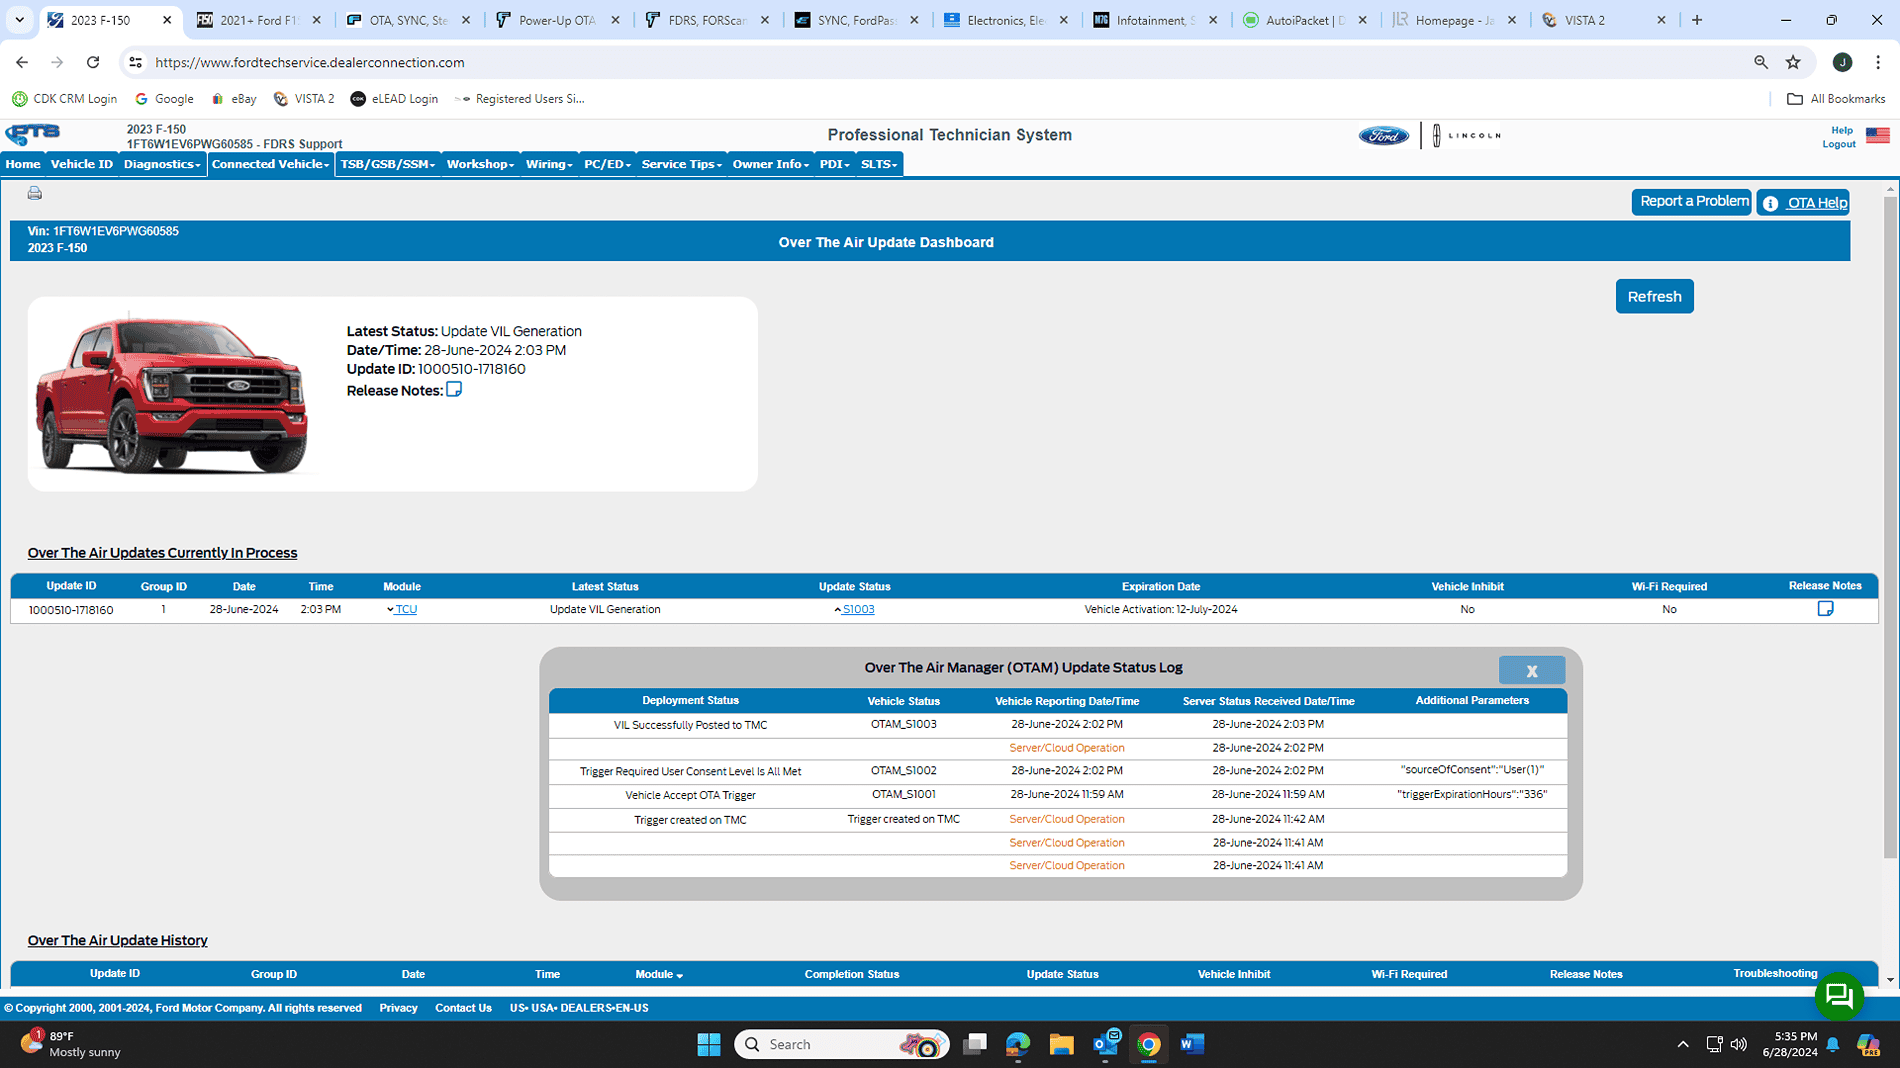Screen dimensions: 1900x1068
Task: Open Release Notes icon beside truck image
Action: [454, 390]
